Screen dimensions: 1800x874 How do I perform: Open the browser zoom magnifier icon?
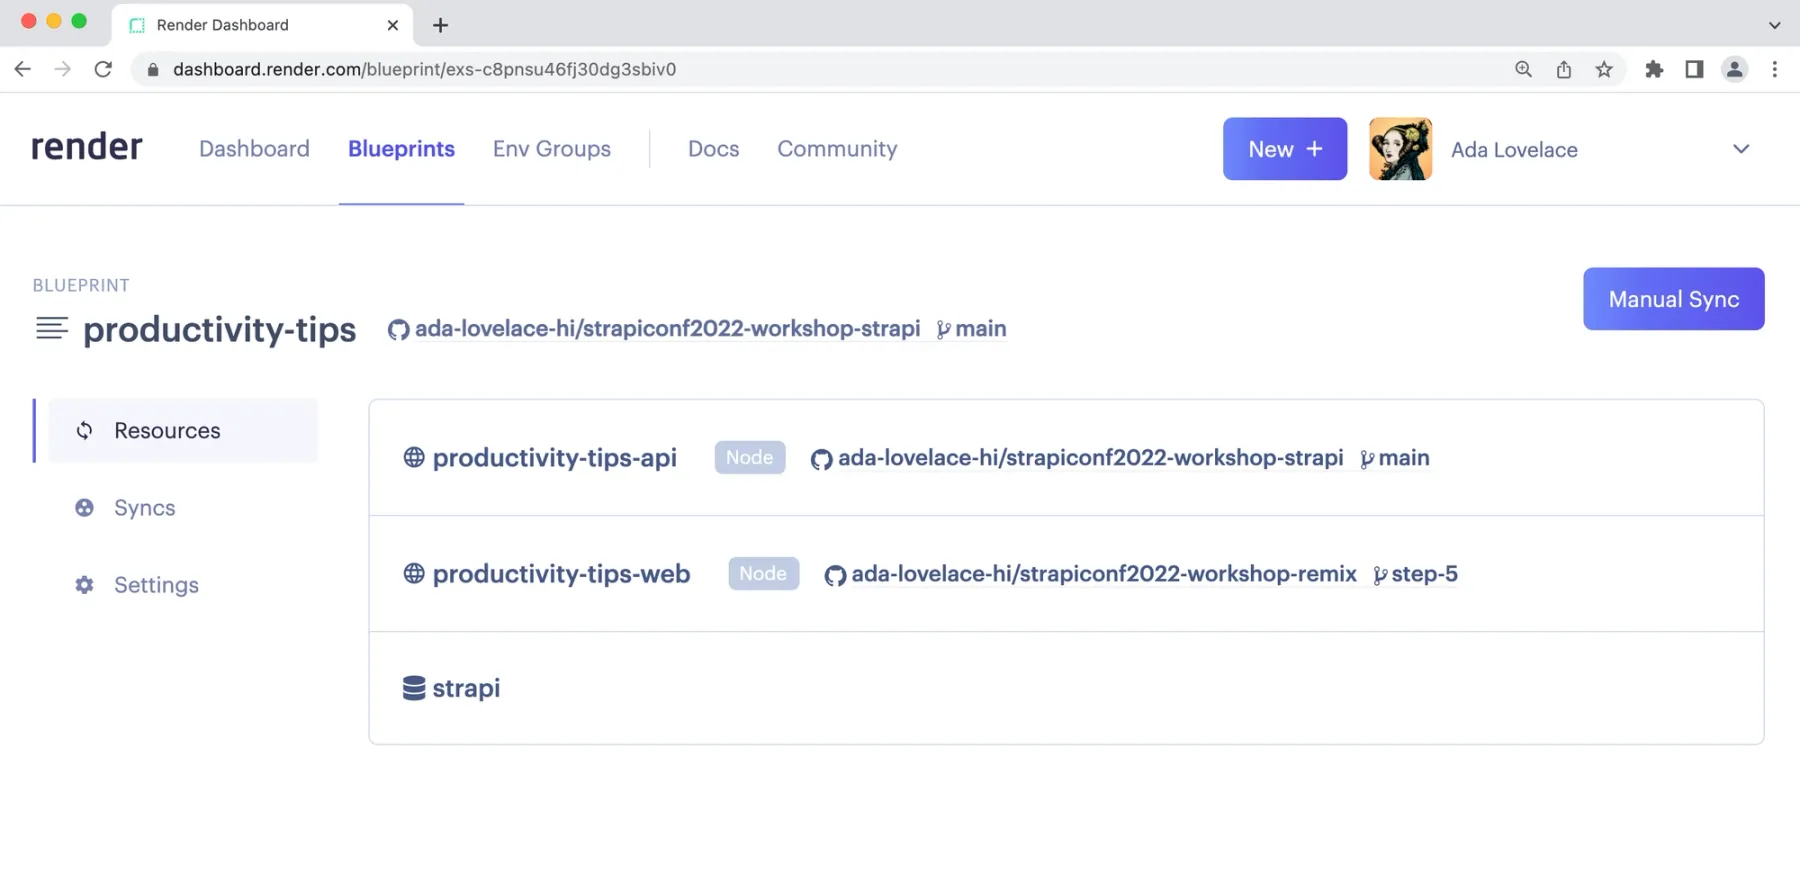[x=1523, y=69]
